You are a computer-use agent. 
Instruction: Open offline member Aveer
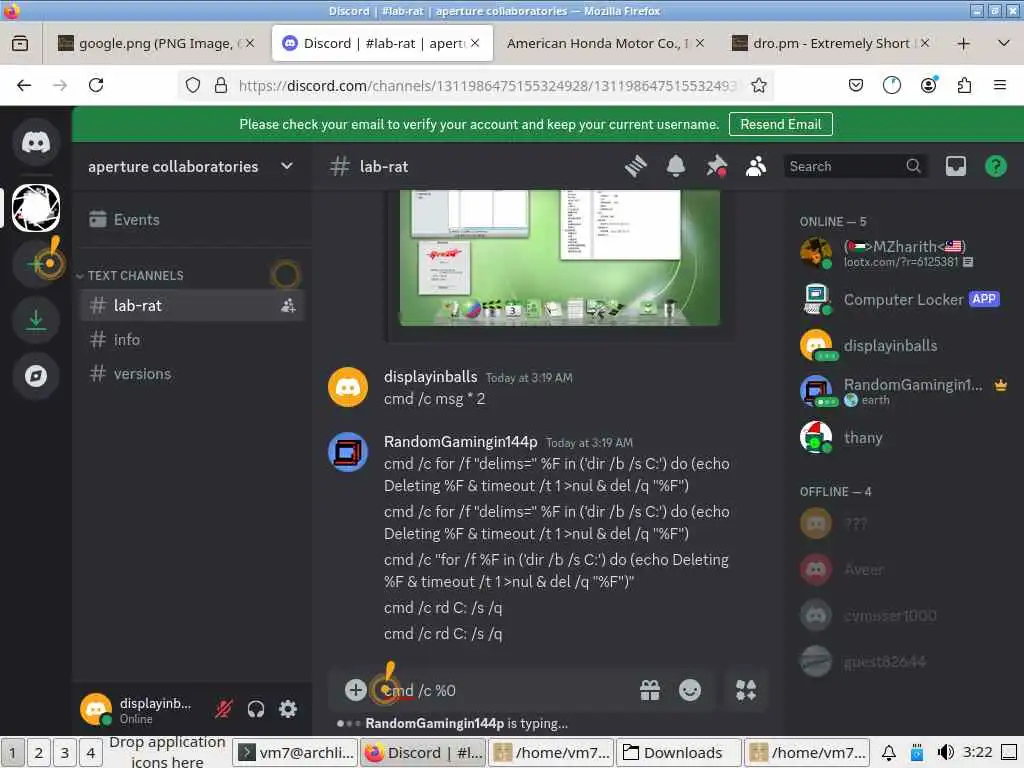tap(904, 569)
